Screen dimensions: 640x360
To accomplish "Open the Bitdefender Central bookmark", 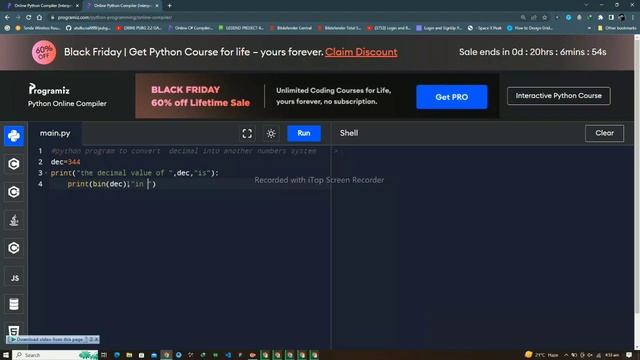I will tap(291, 28).
